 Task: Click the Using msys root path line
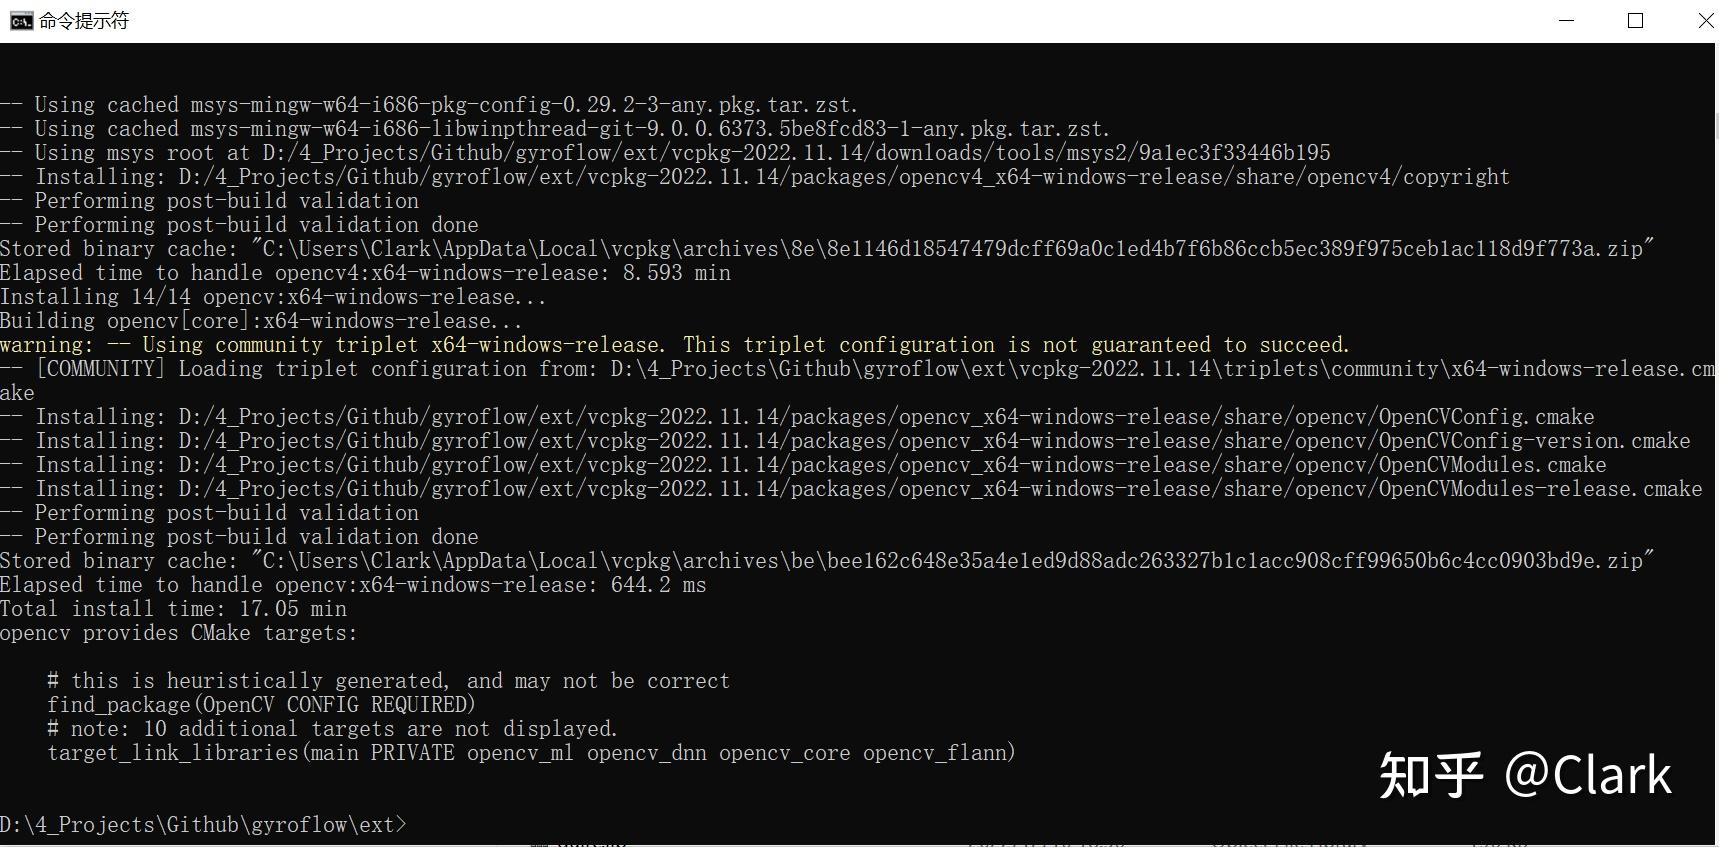[x=665, y=152]
